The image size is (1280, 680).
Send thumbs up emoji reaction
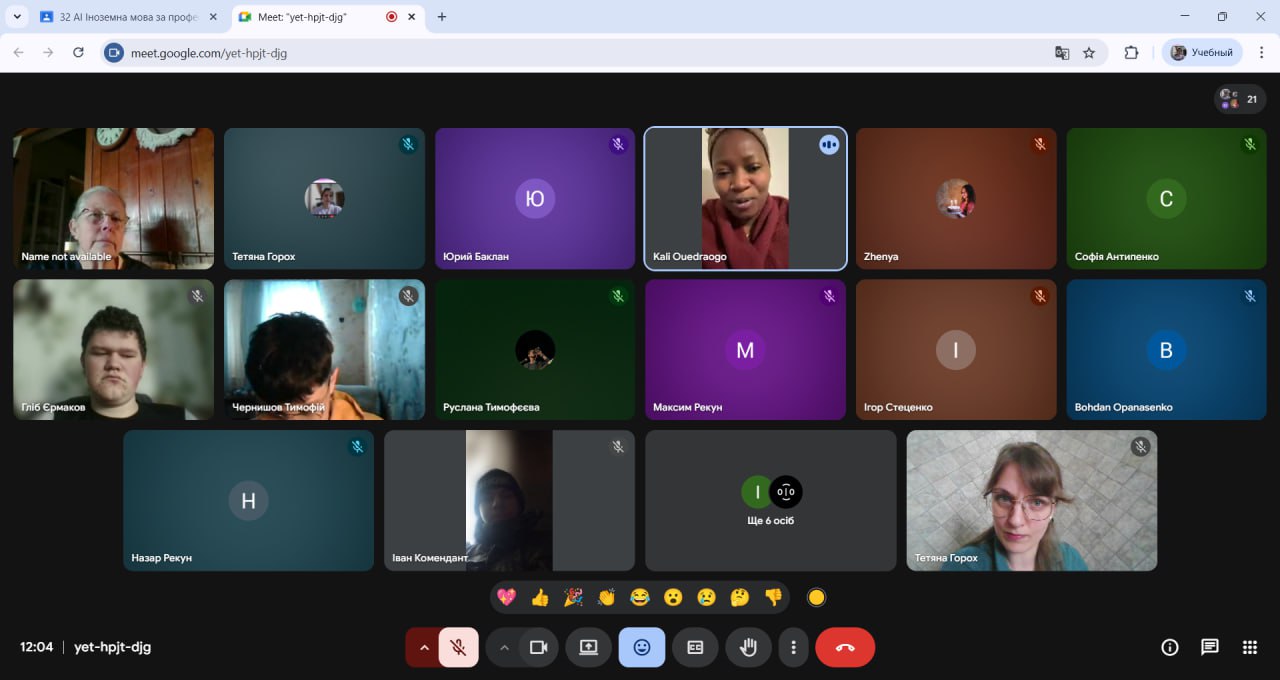(x=540, y=597)
